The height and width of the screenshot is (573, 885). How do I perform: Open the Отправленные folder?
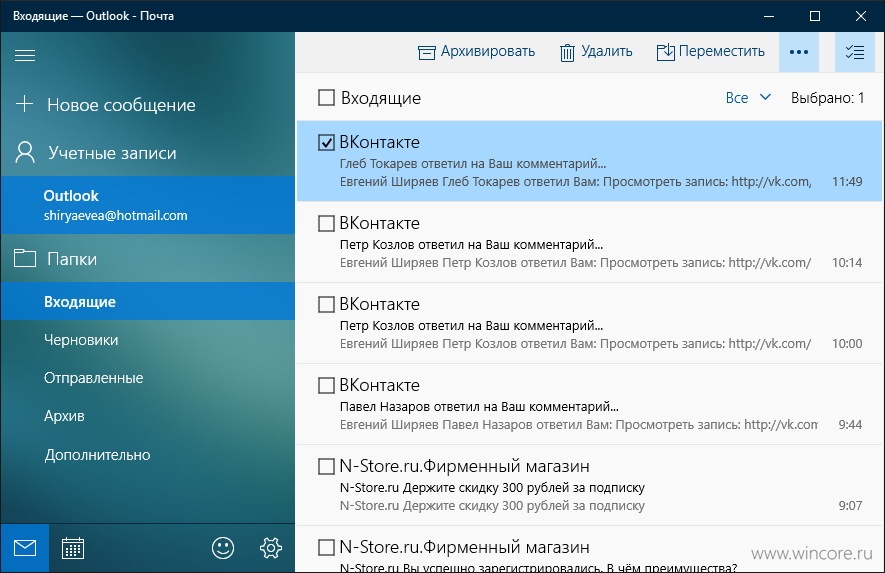point(148,378)
